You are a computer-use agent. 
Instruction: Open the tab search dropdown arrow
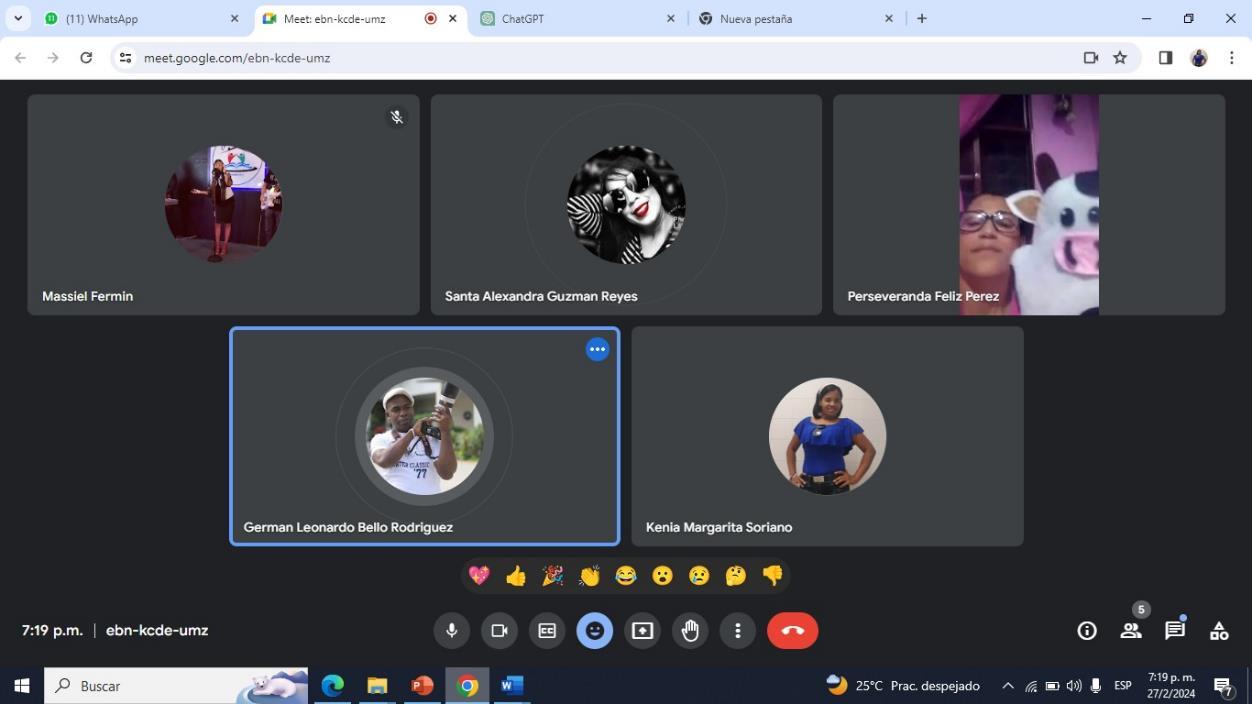point(18,19)
